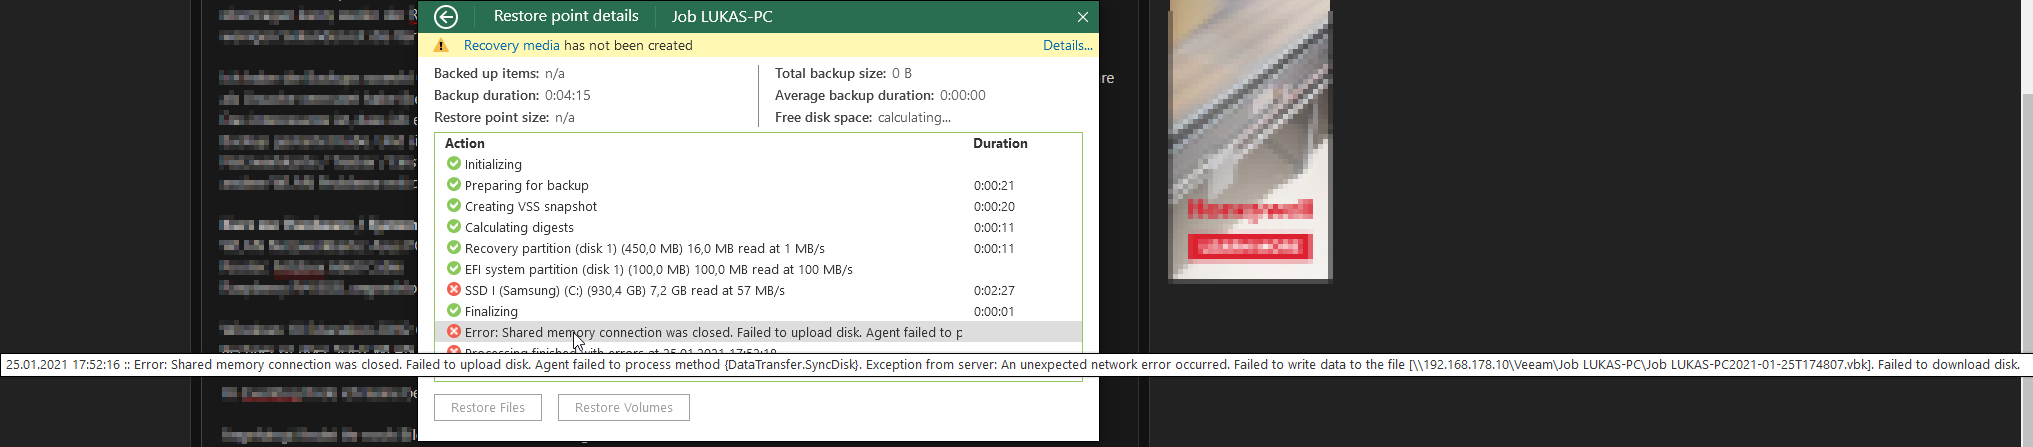This screenshot has height=447, width=2033.
Task: Click the Average backup duration 0:00:00 value
Action: (962, 95)
